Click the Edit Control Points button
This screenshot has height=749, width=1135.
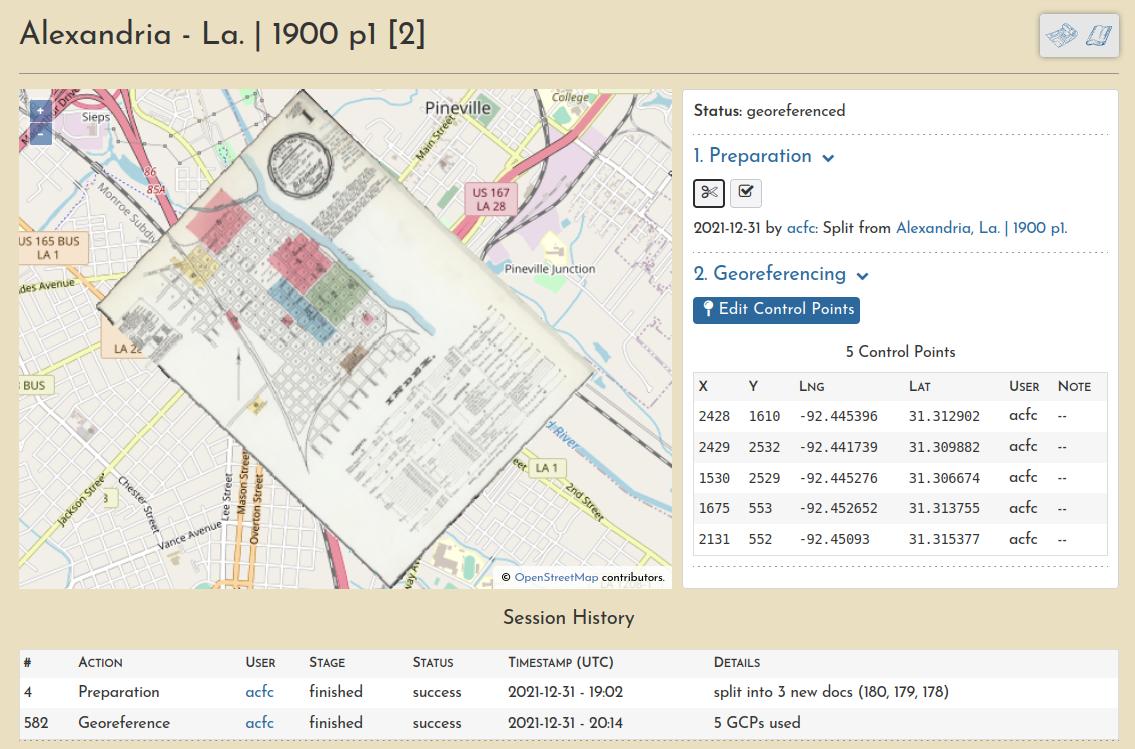tap(776, 310)
